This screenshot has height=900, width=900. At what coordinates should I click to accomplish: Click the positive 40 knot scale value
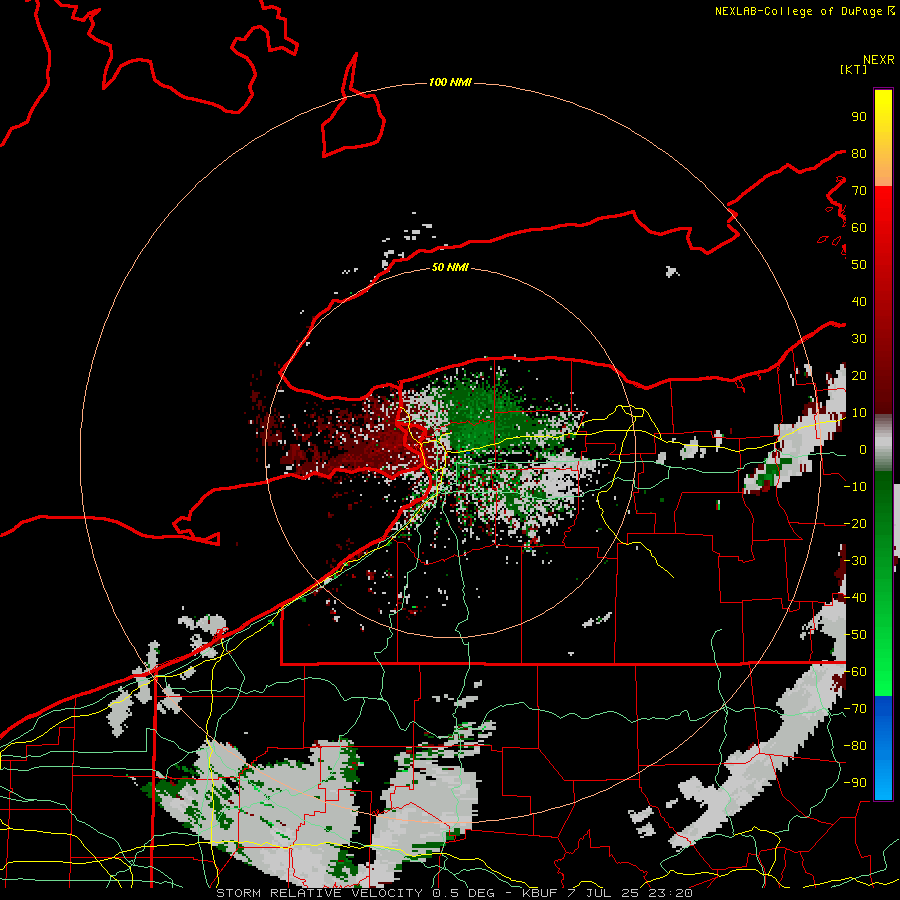point(859,301)
